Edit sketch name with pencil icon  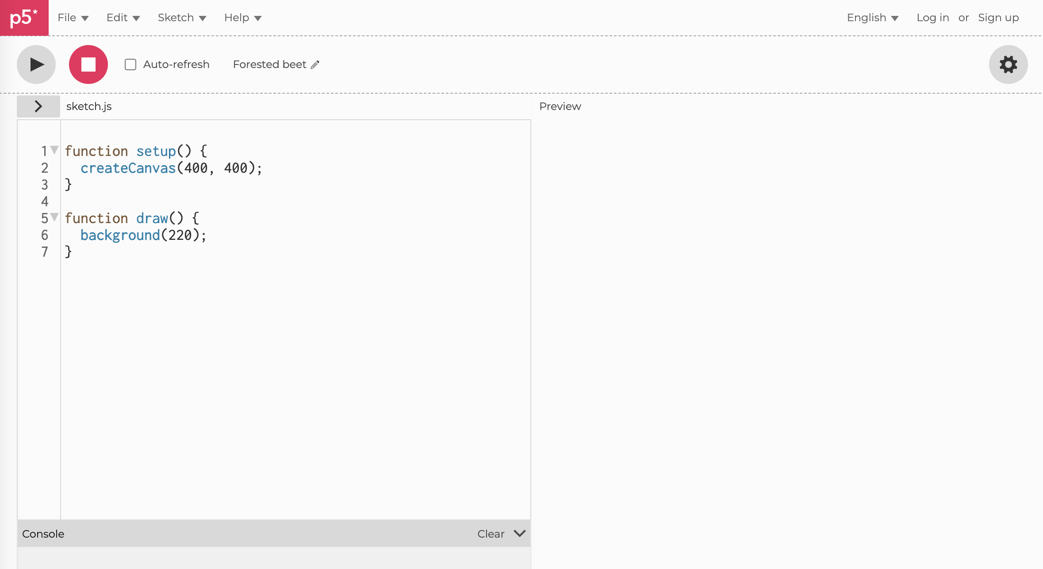[315, 65]
